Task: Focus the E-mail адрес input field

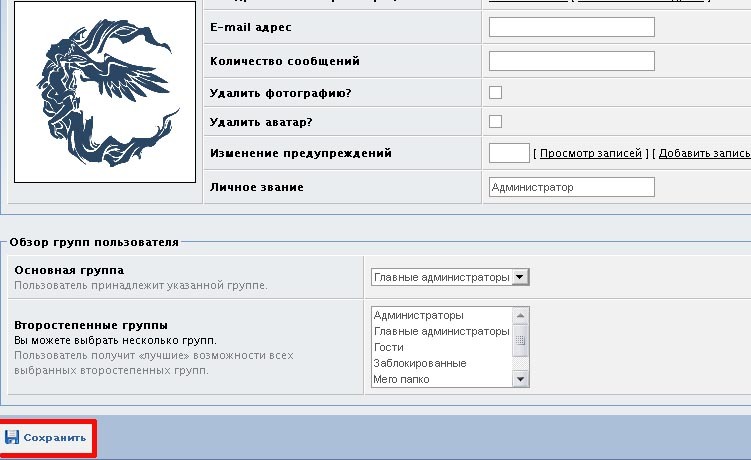Action: pos(571,27)
